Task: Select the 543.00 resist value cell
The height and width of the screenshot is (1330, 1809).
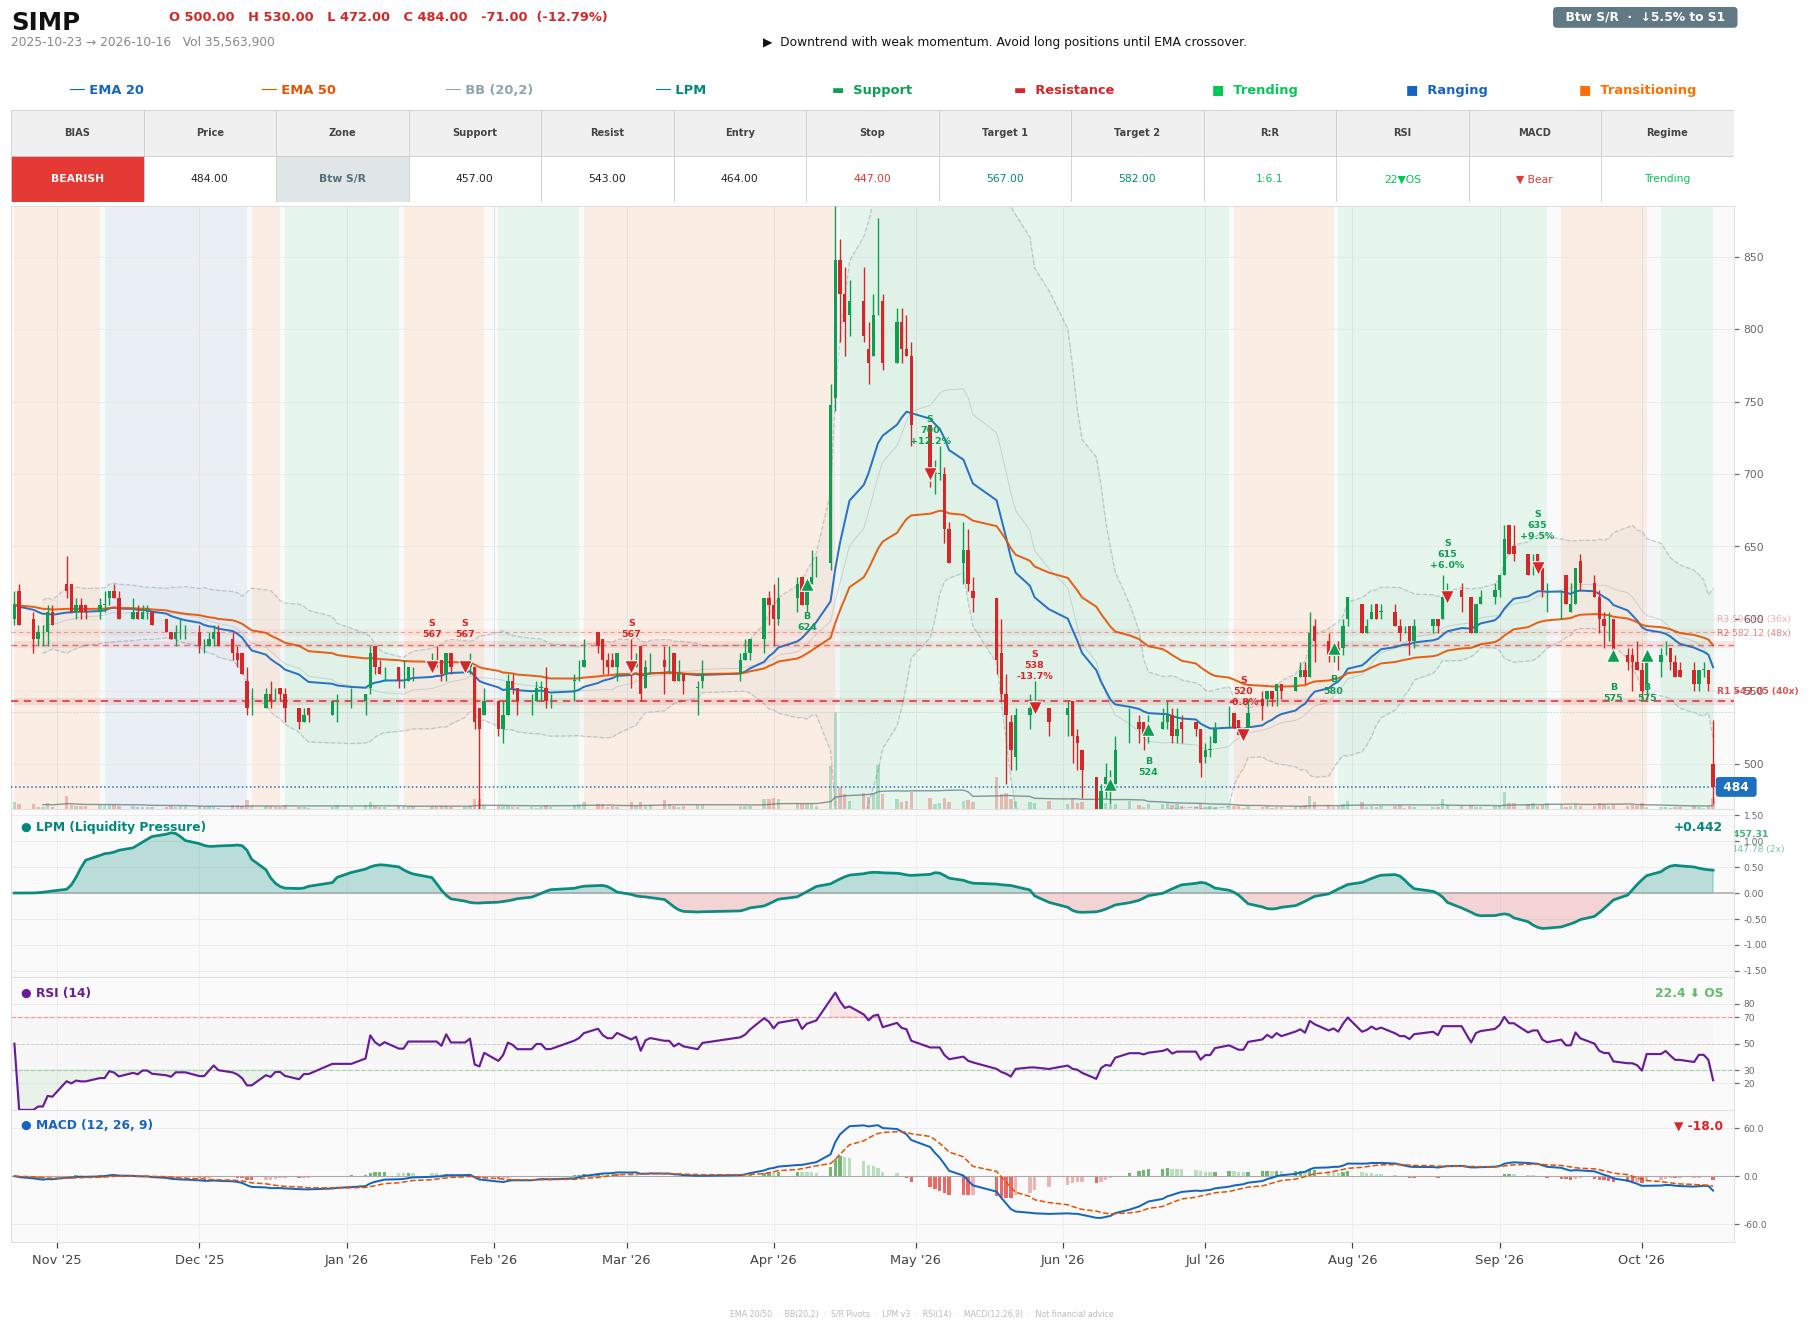Action: [x=607, y=179]
